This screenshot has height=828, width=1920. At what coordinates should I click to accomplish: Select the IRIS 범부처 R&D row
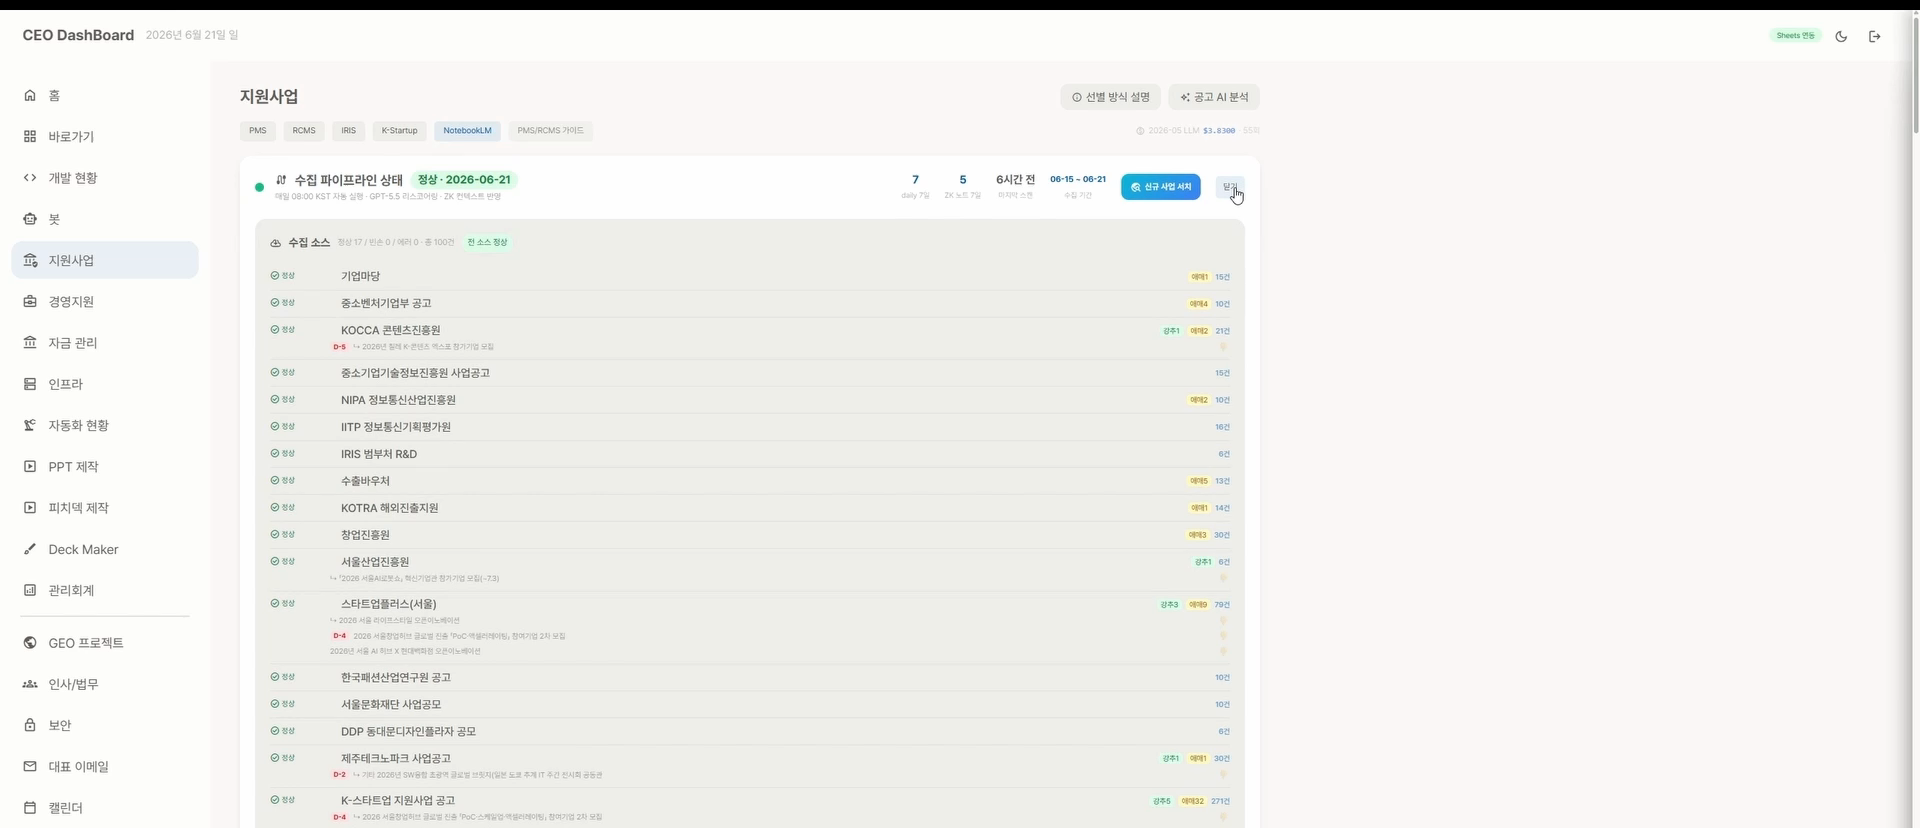tap(750, 454)
